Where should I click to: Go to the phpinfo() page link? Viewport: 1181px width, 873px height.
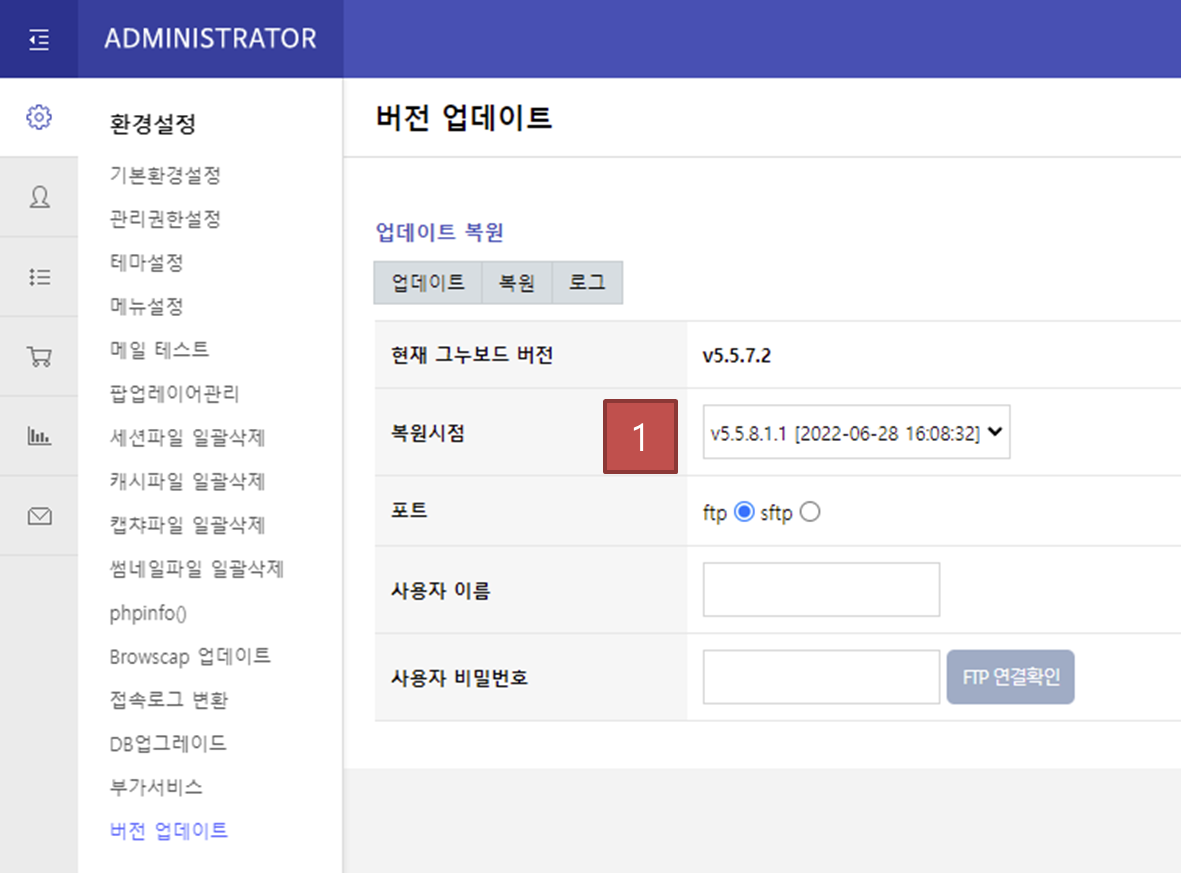[148, 613]
